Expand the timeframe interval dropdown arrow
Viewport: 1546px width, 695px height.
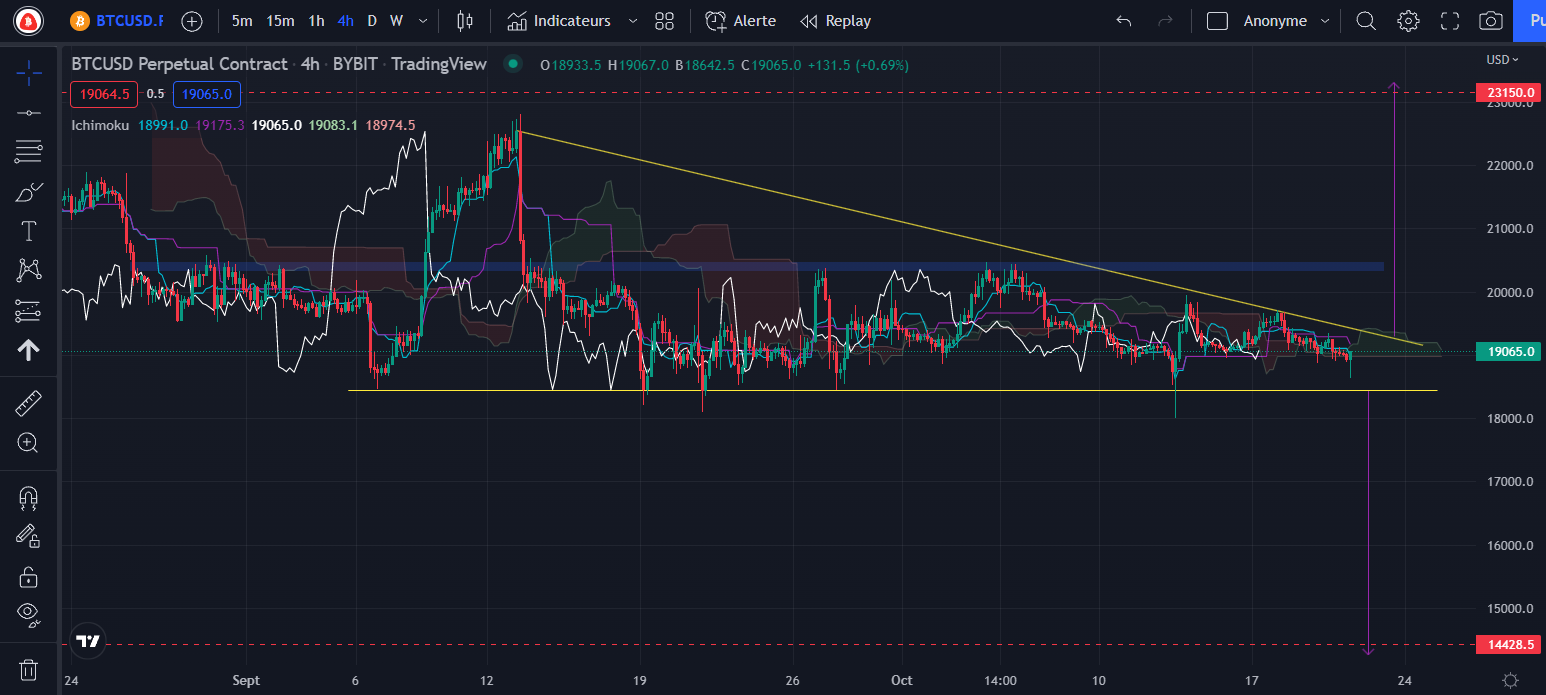424,21
